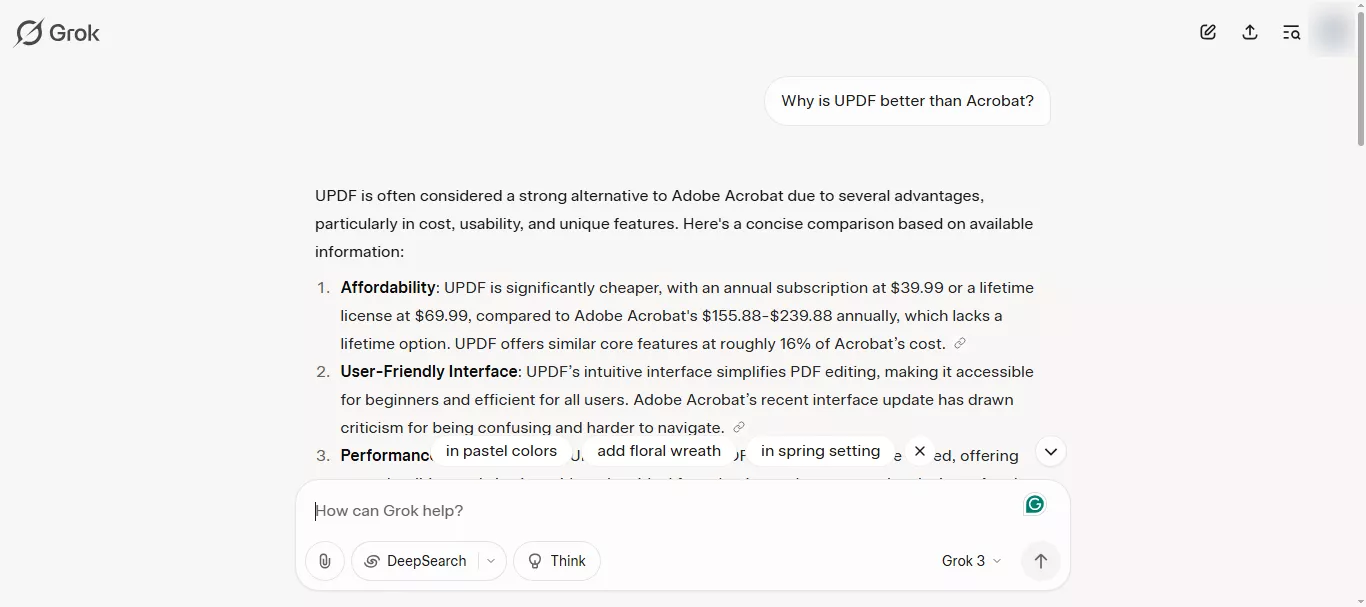Focus the 'How can Grok help?' input
1366x607 pixels.
(x=665, y=511)
